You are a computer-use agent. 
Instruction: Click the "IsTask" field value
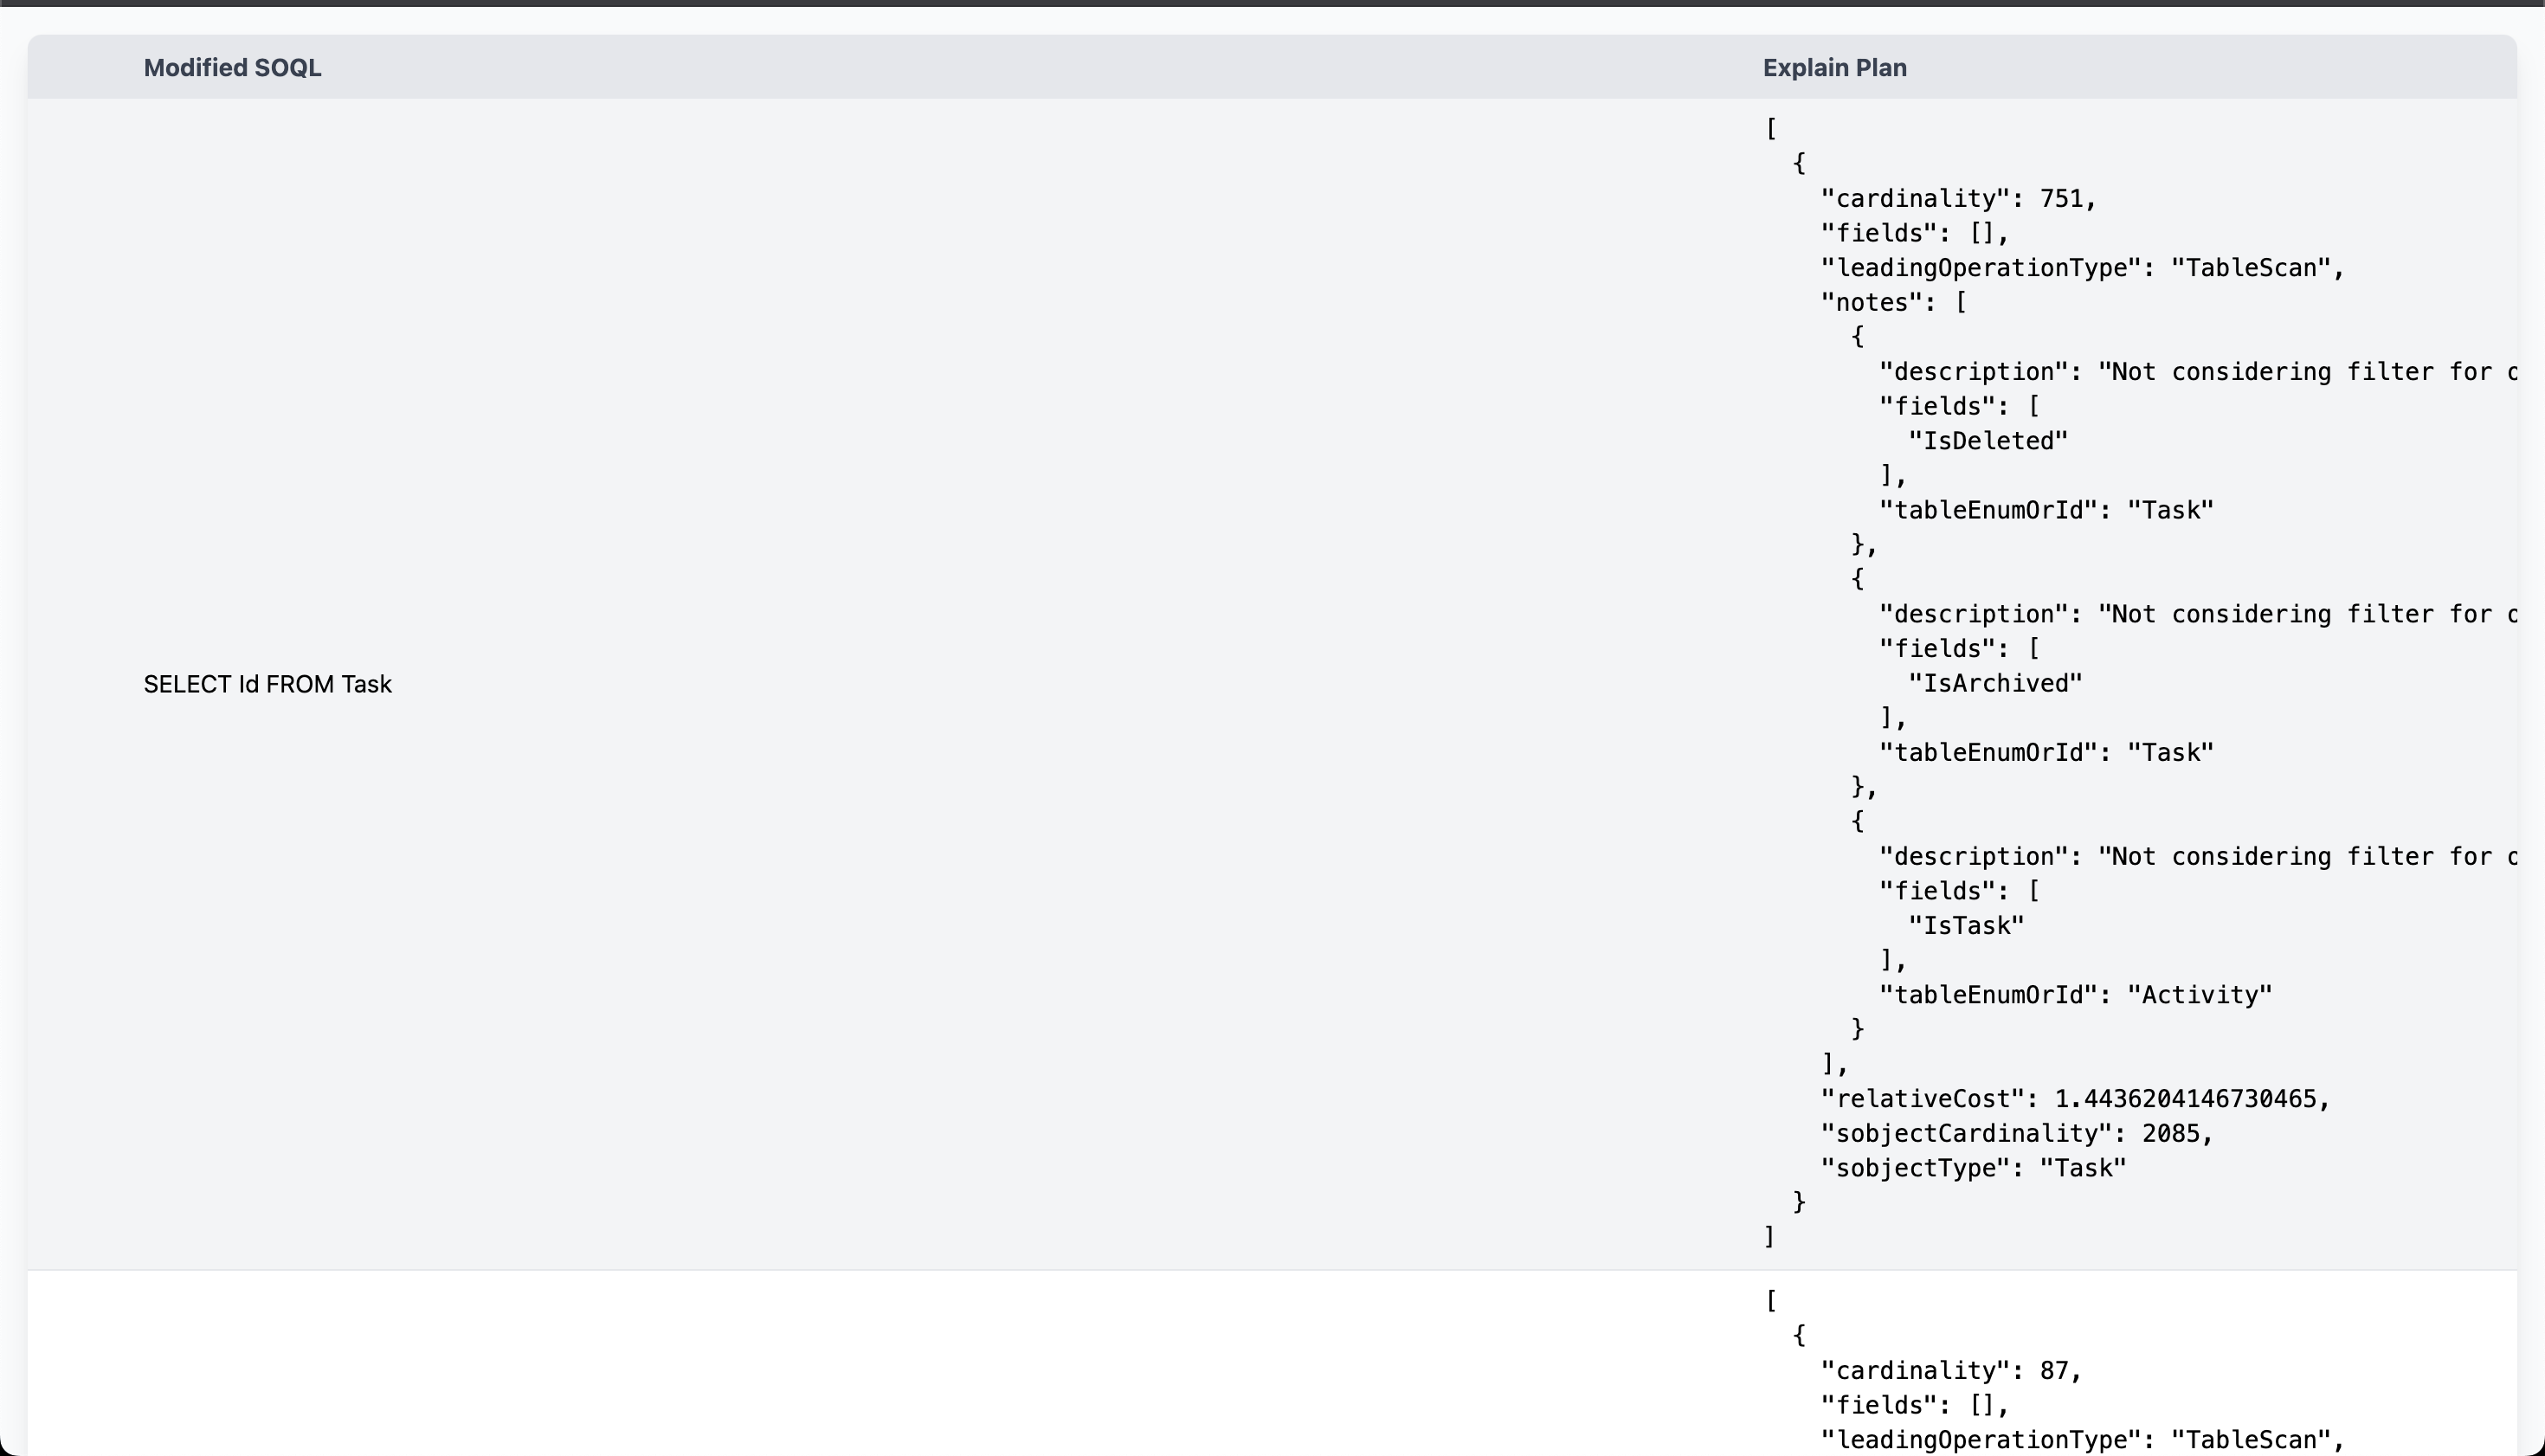tap(1965, 925)
